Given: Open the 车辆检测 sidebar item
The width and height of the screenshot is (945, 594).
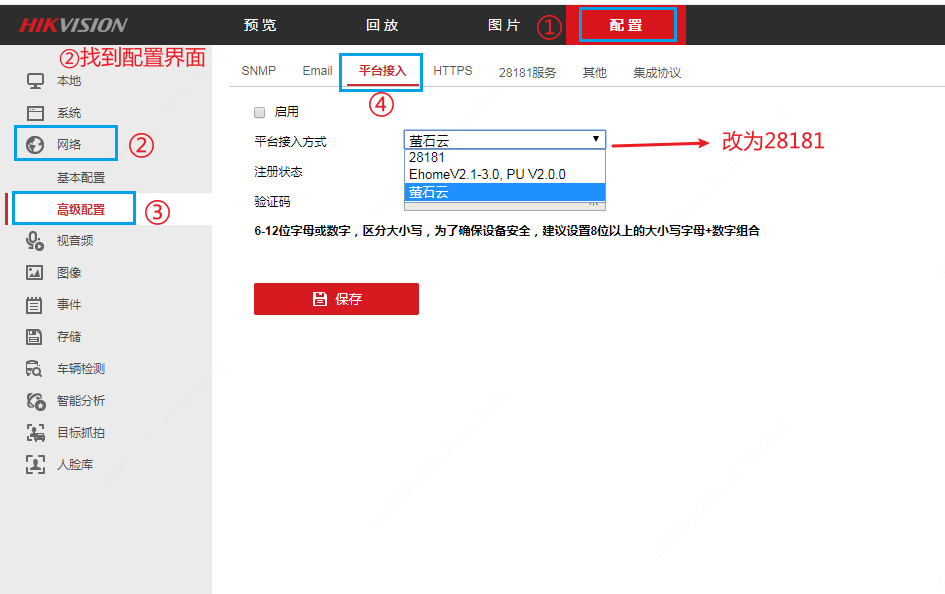Looking at the screenshot, I should click(81, 369).
